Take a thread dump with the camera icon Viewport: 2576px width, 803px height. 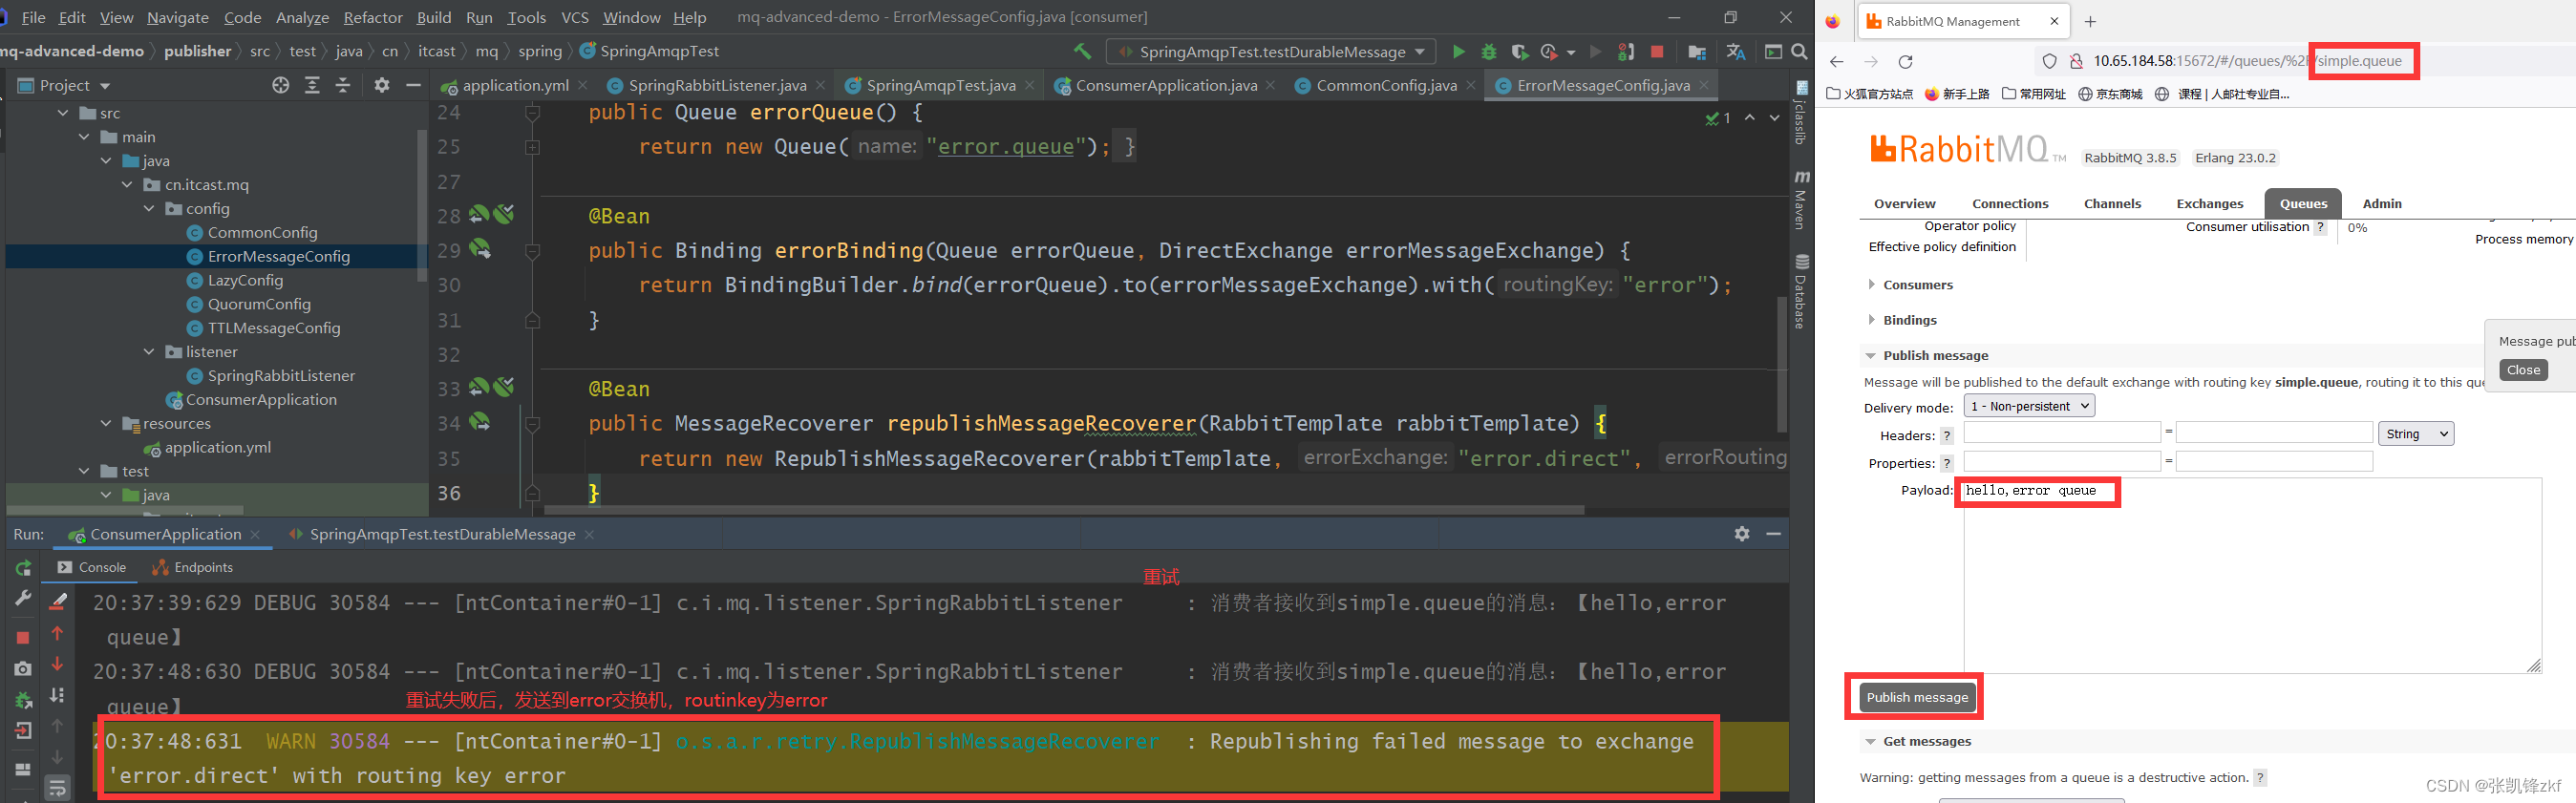23,668
